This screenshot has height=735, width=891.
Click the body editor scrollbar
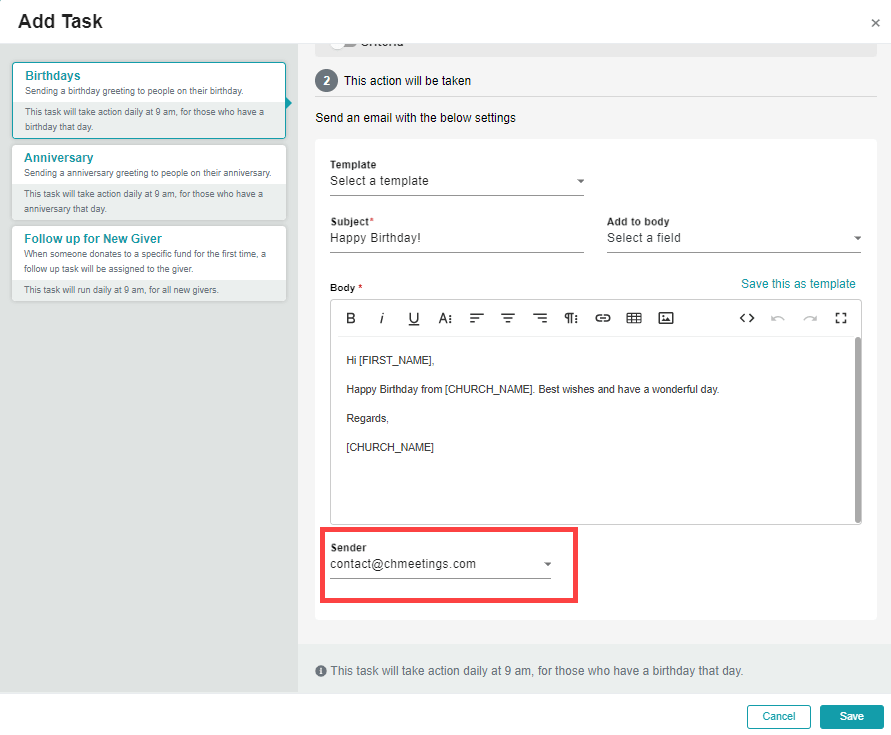click(857, 430)
